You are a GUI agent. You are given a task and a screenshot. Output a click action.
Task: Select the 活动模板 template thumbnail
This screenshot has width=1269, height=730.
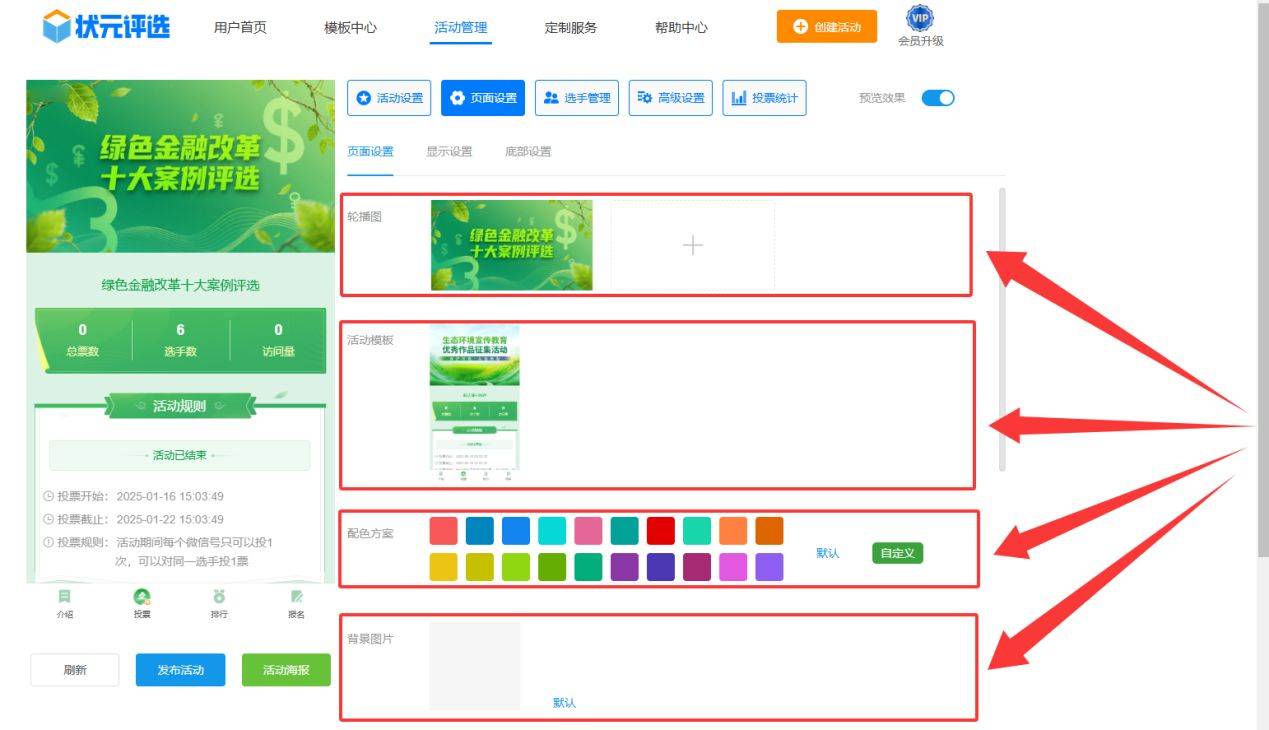tap(474, 404)
